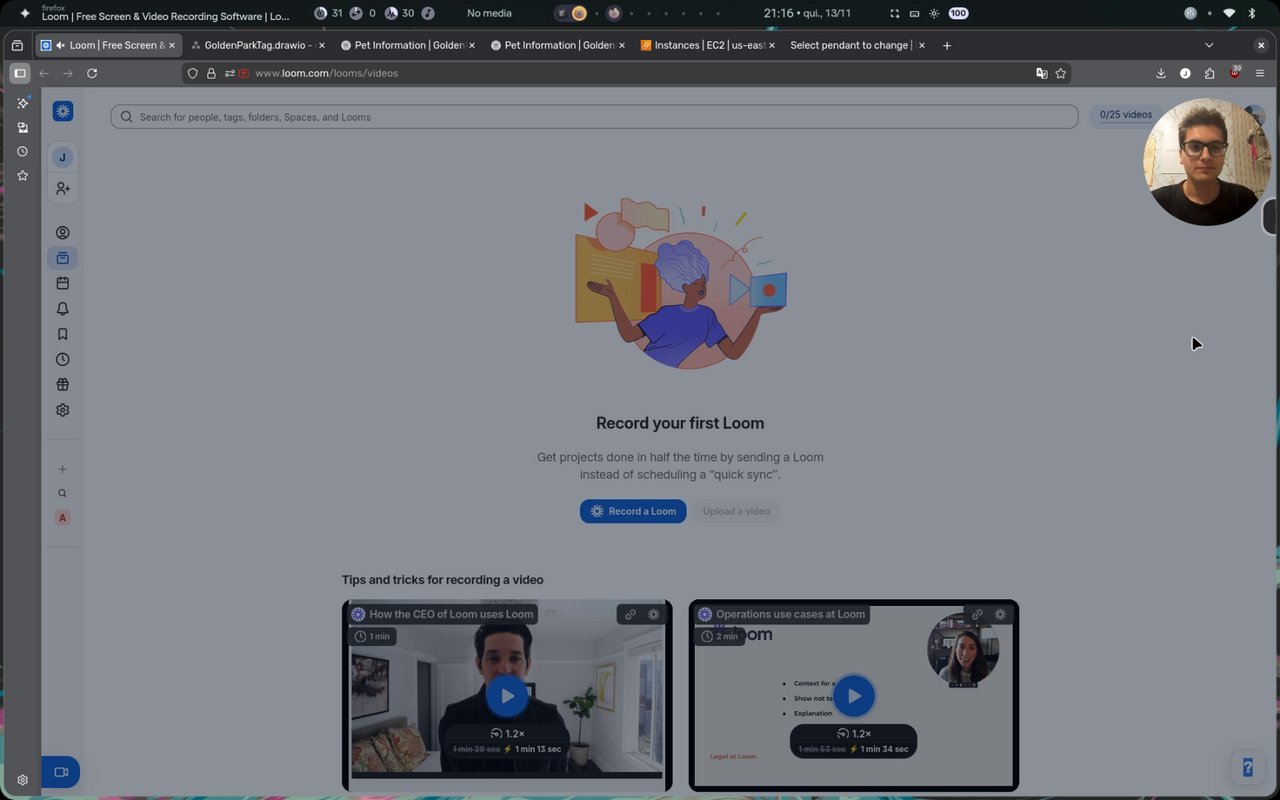Toggle the Firefox sidebar button

(19, 73)
